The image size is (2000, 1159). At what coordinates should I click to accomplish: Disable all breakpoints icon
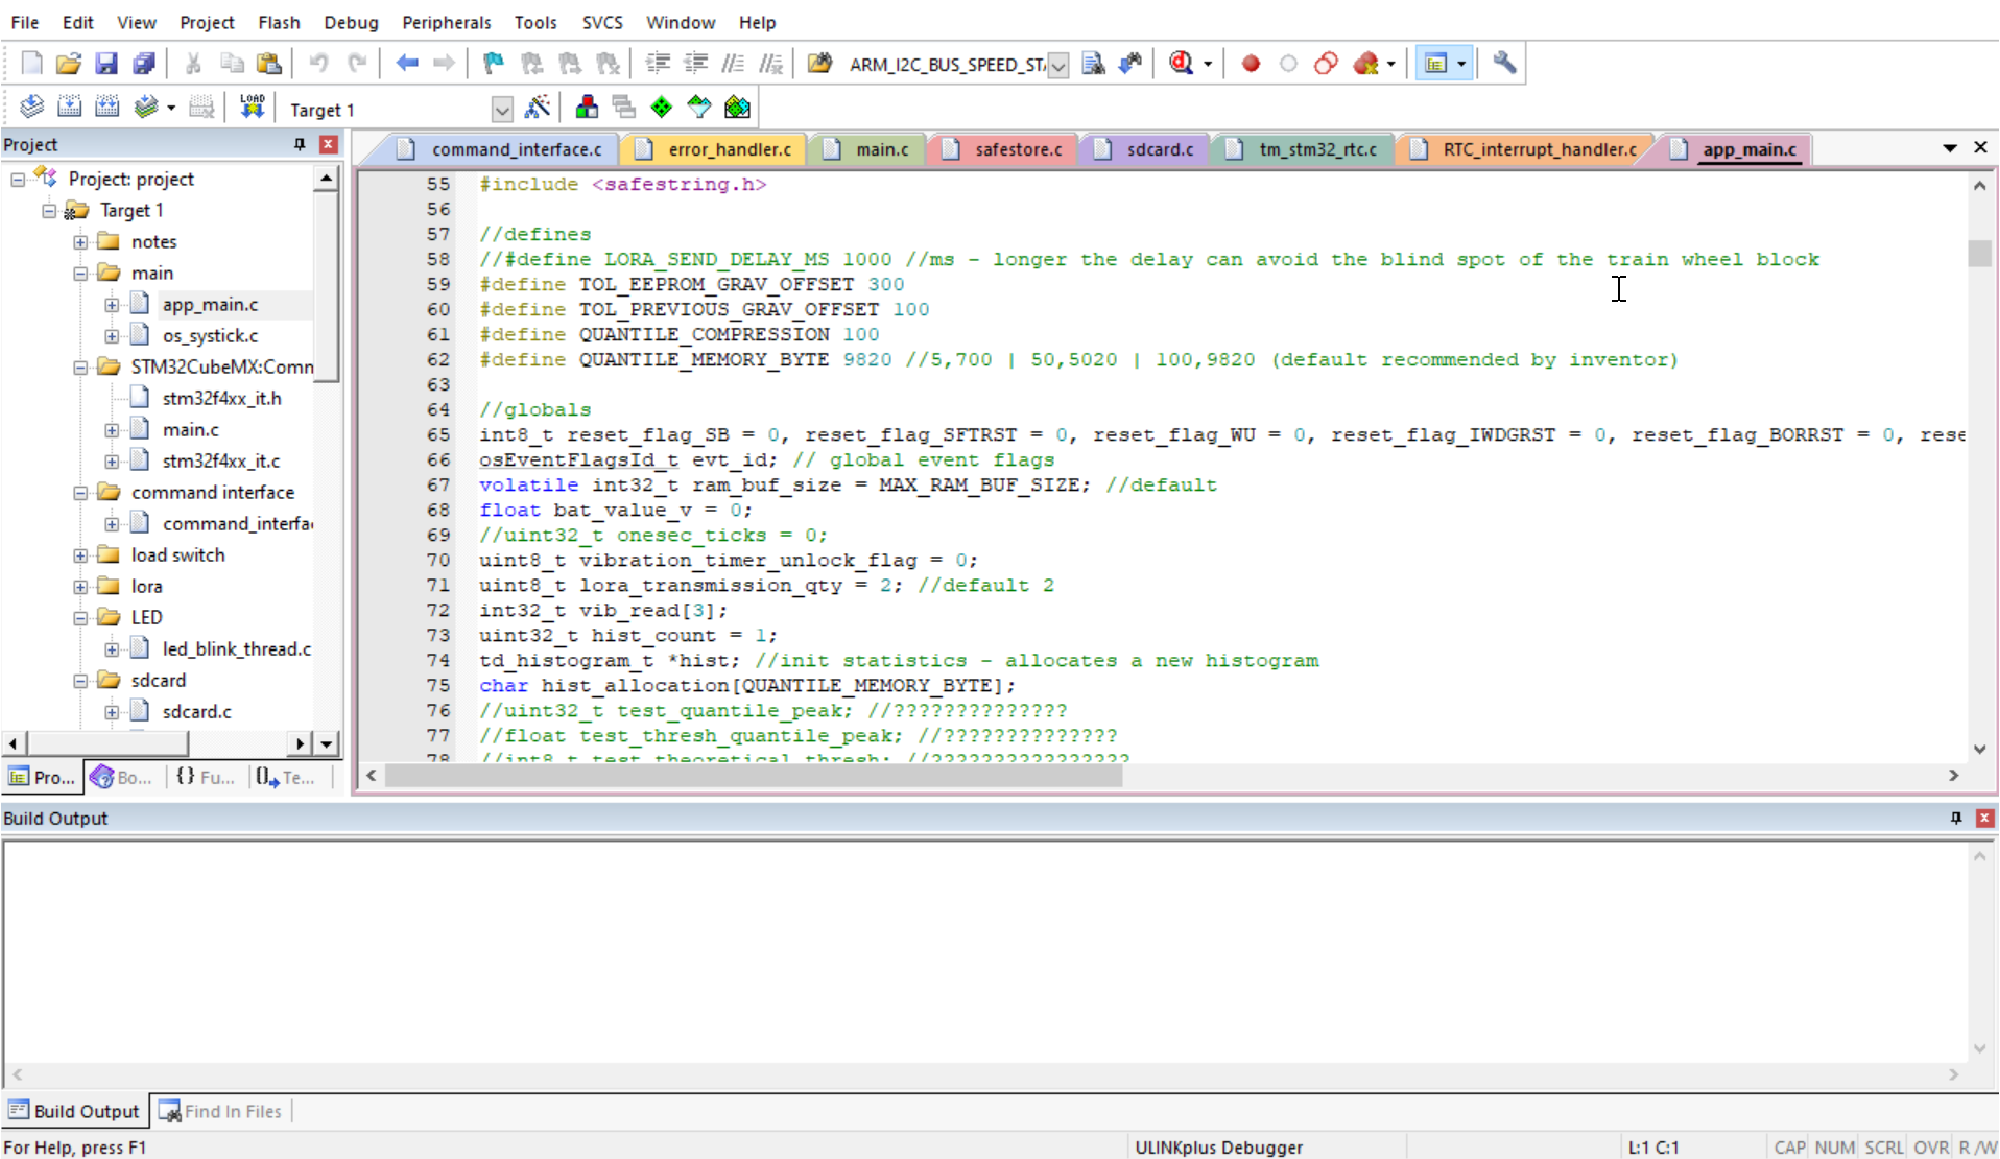tap(1326, 63)
